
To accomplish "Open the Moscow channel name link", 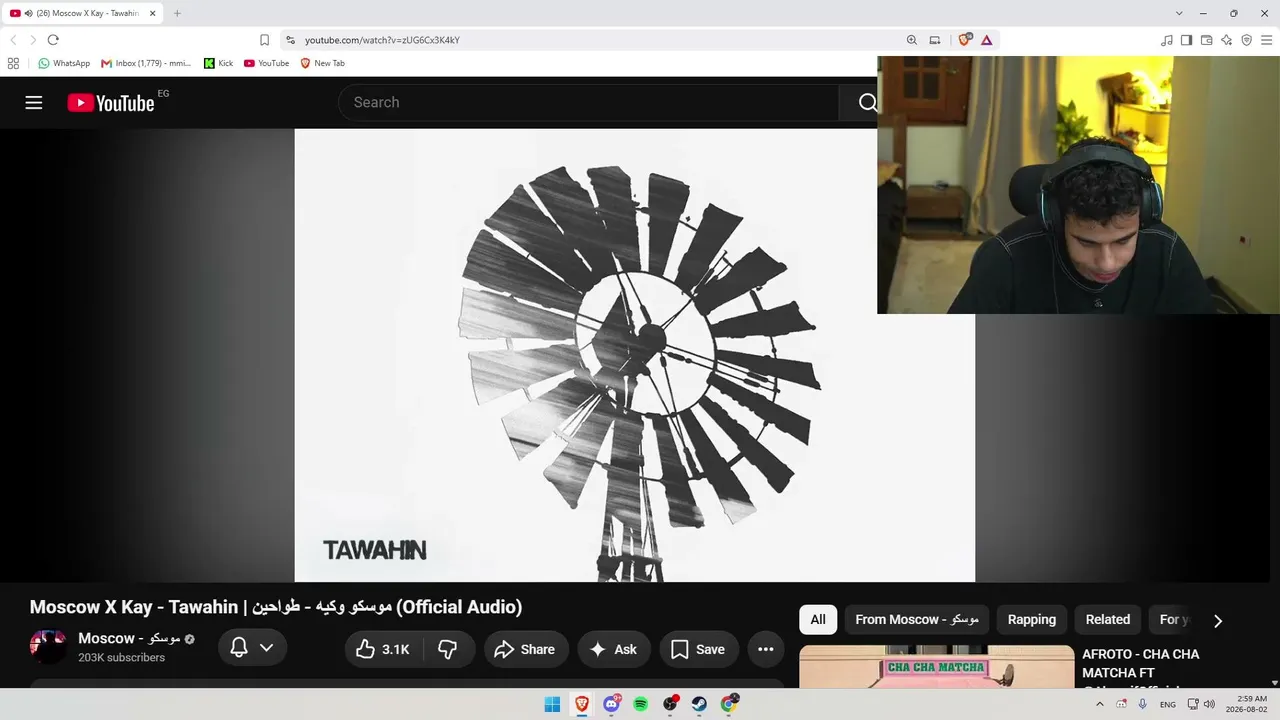I will [129, 638].
